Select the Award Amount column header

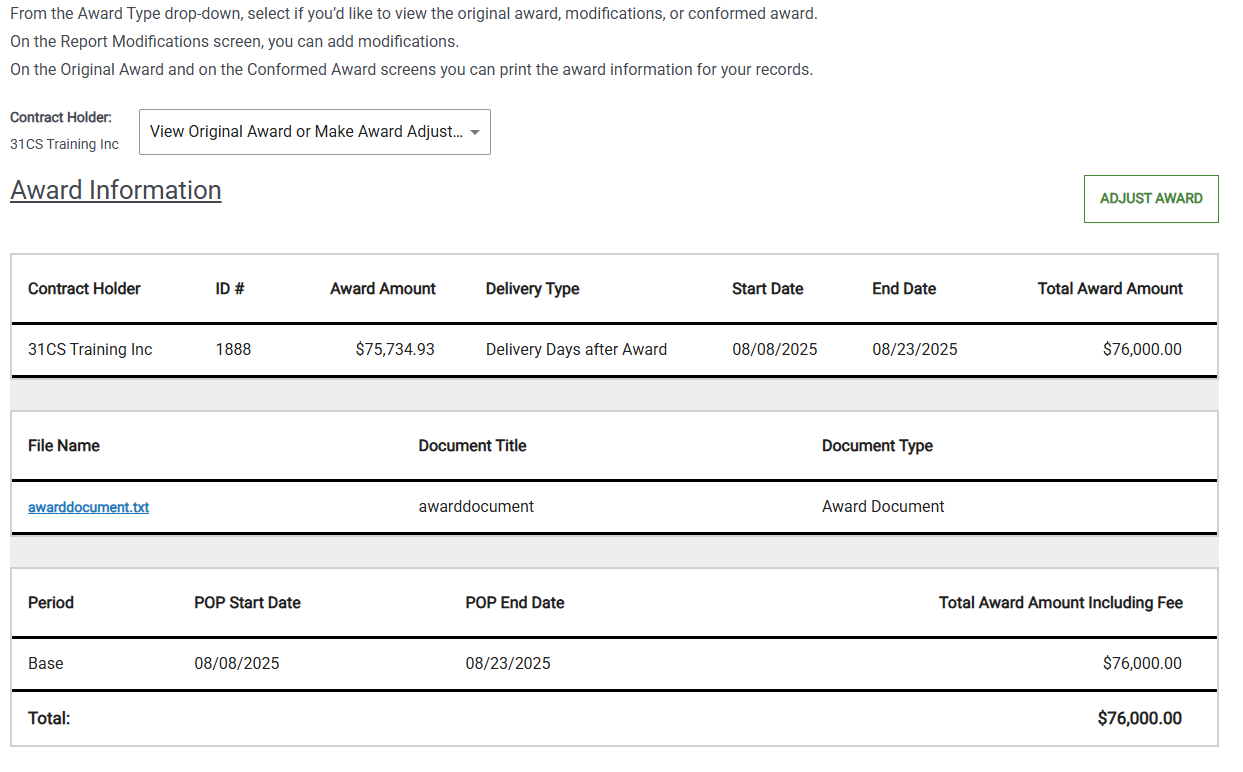tap(382, 288)
